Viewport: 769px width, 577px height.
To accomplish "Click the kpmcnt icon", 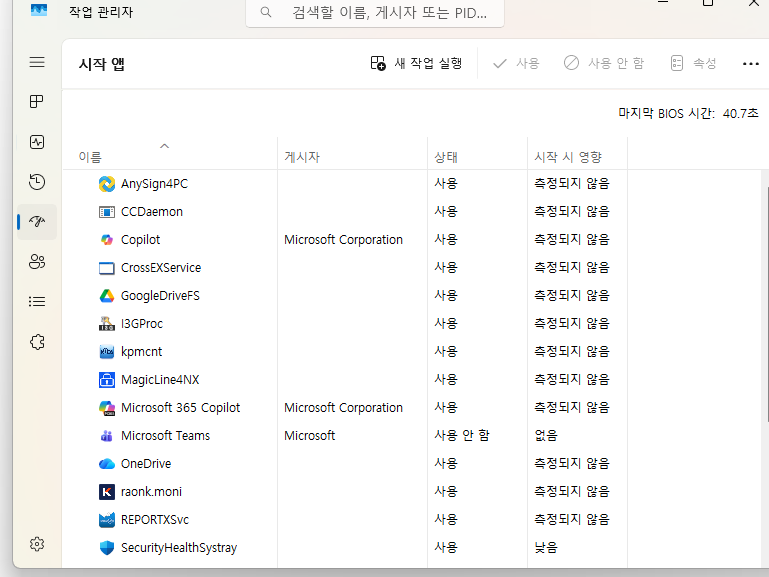I will click(107, 352).
